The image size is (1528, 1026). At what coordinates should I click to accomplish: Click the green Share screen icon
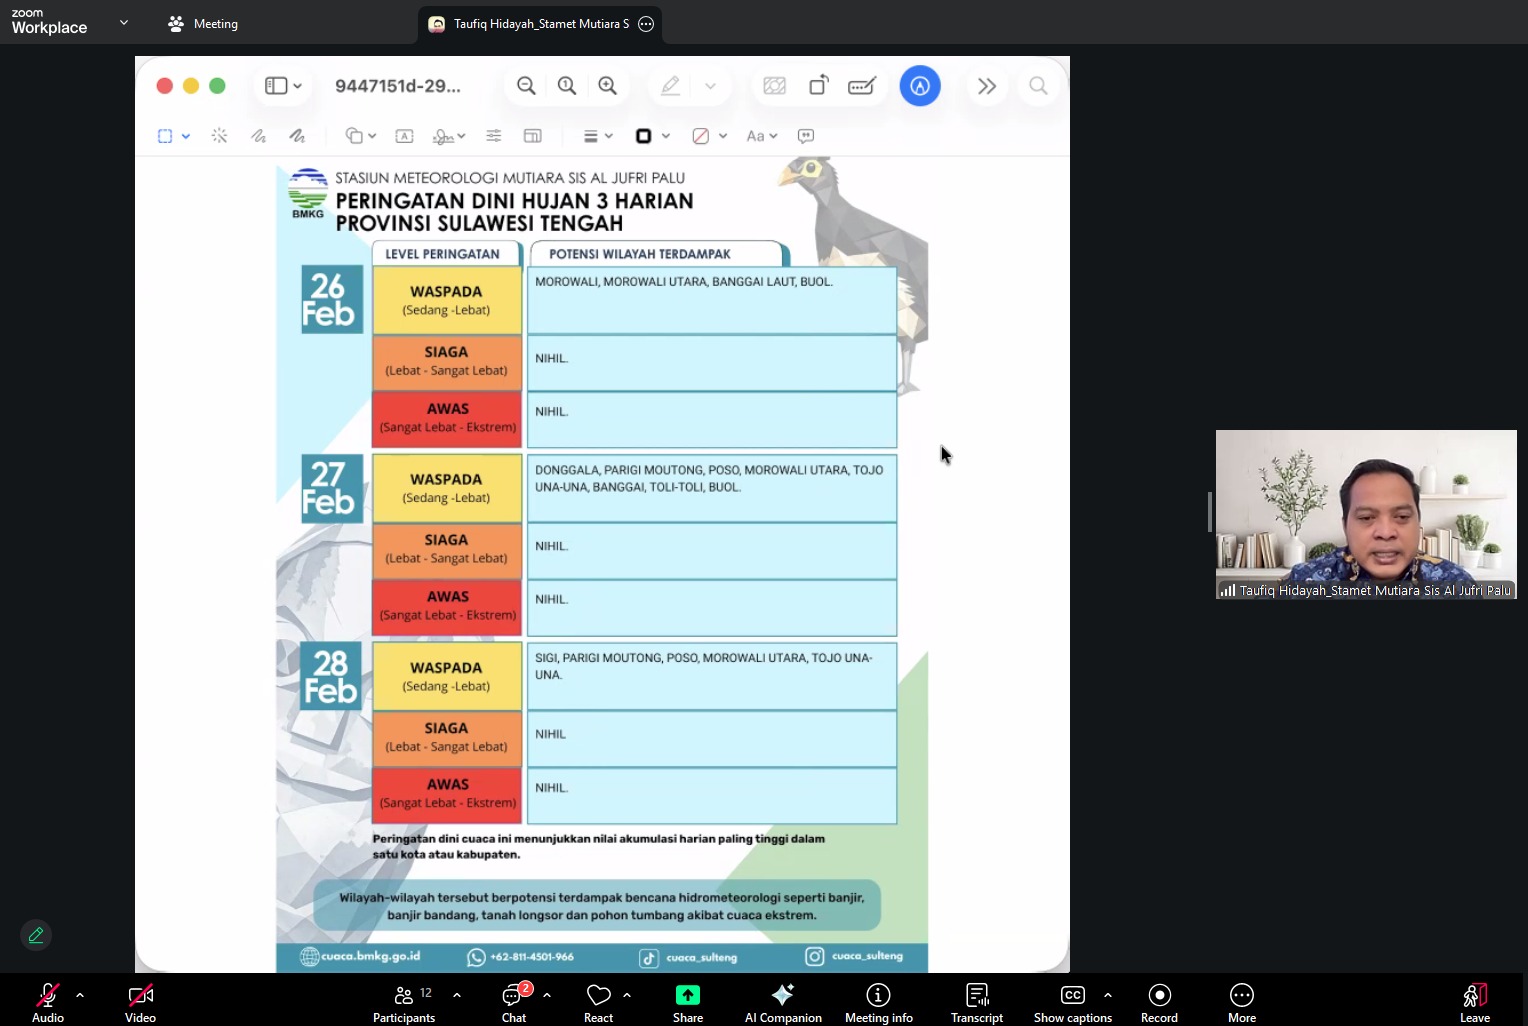(x=688, y=995)
